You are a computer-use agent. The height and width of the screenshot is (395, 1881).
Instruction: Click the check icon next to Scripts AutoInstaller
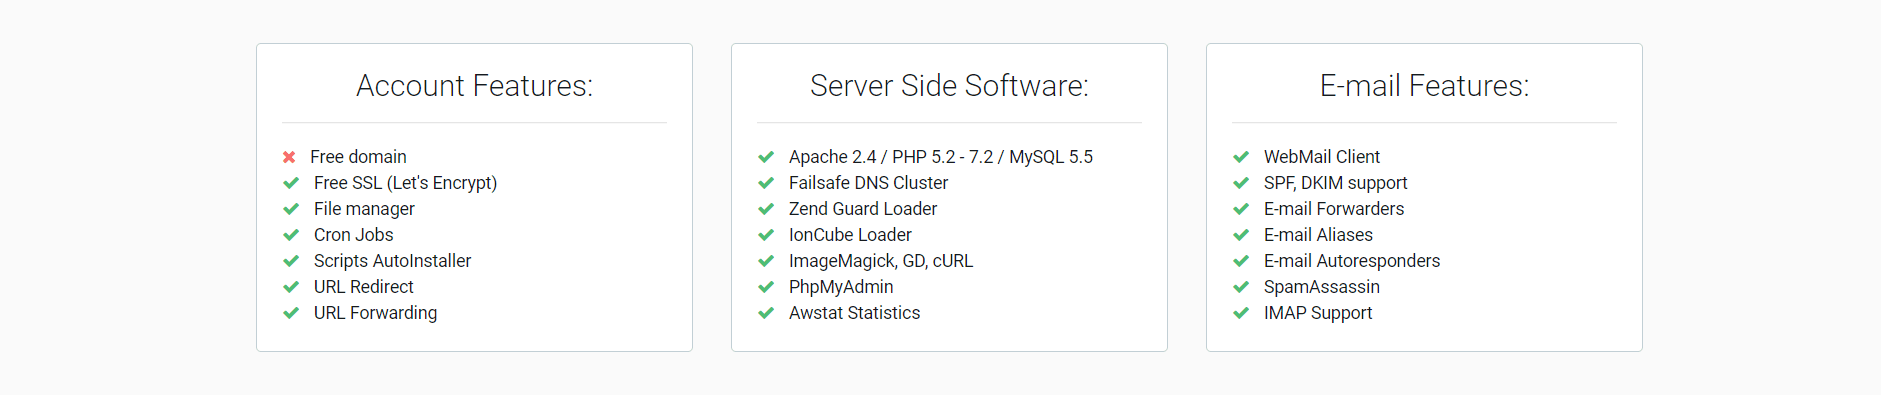[x=291, y=261]
